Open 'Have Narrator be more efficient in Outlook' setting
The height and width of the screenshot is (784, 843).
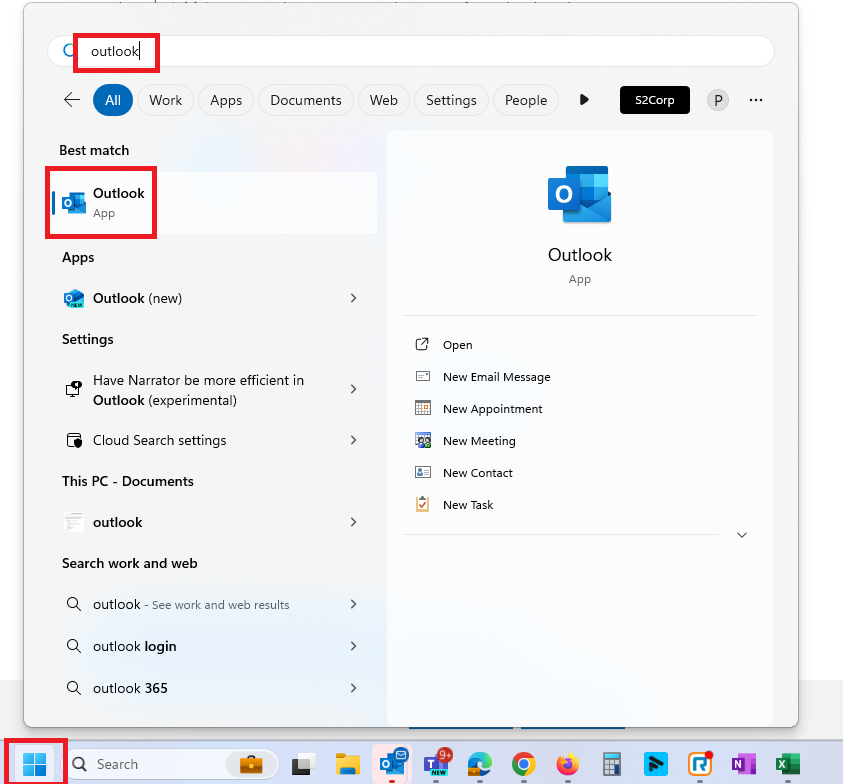click(x=210, y=390)
